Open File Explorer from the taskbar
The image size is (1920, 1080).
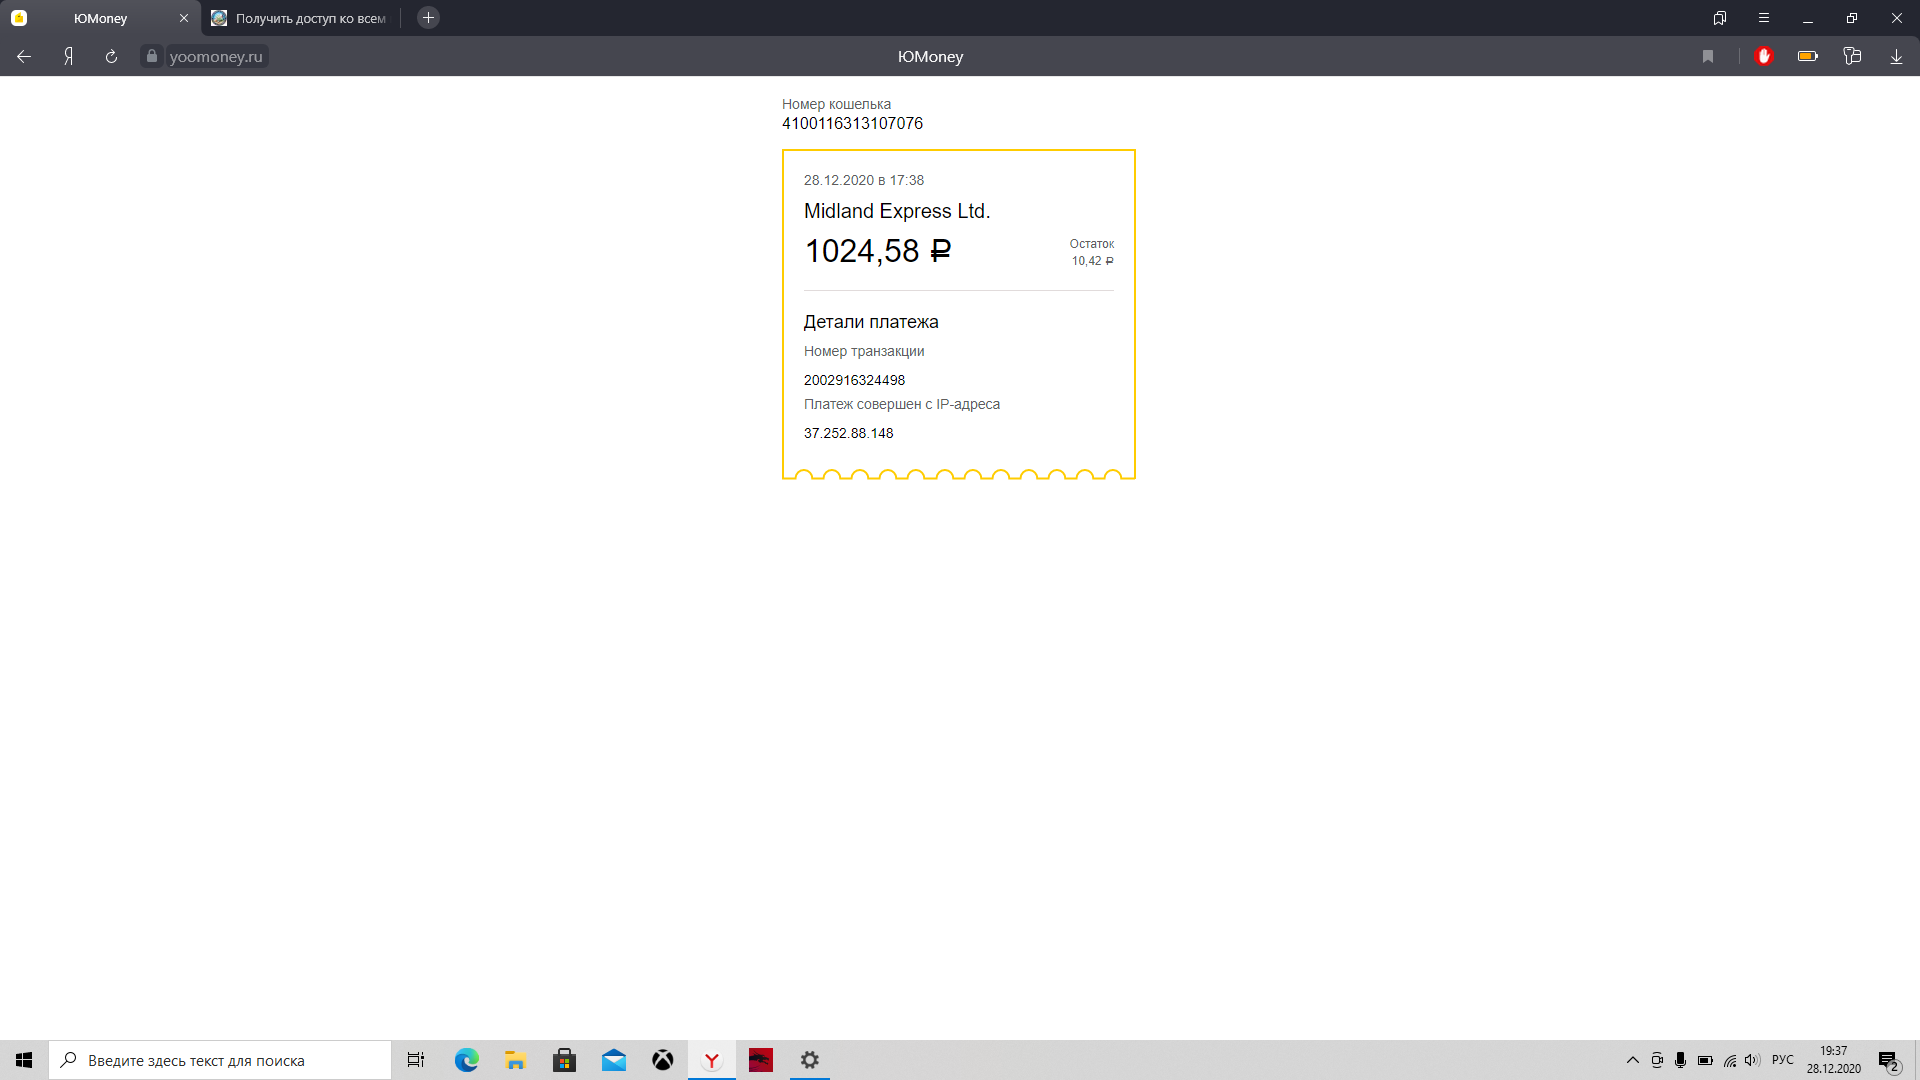point(515,1060)
